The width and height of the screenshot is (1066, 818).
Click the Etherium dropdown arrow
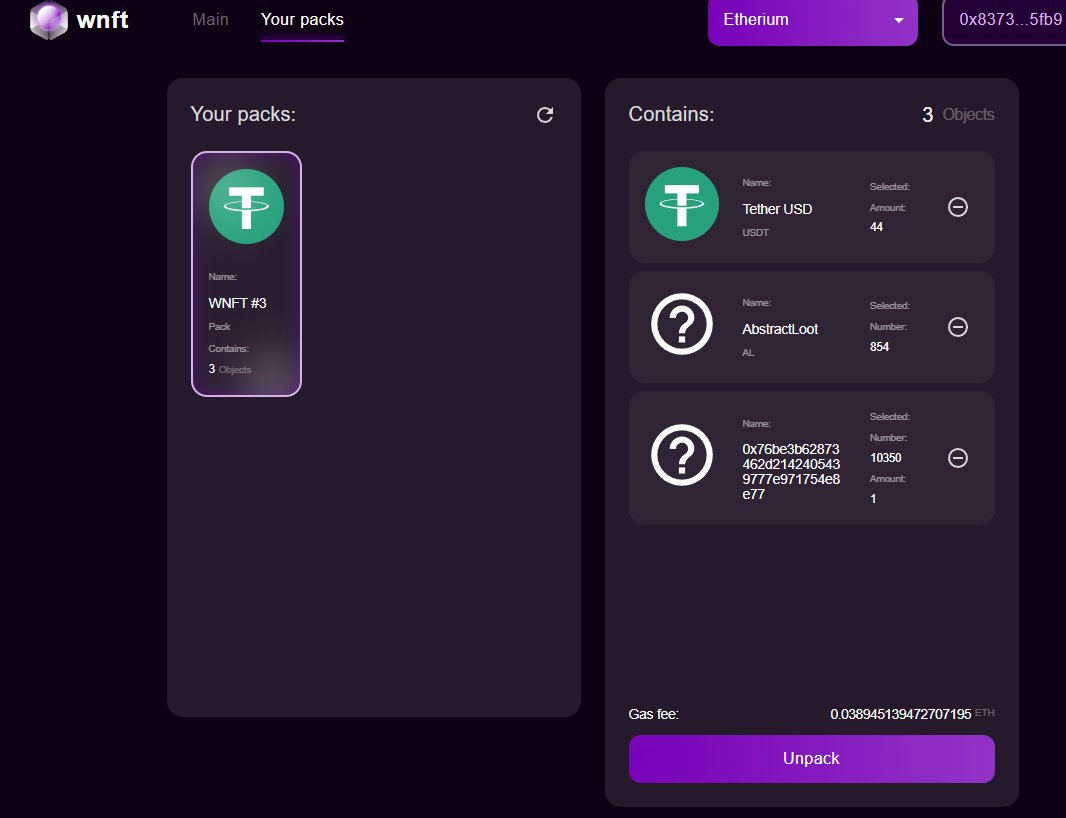coord(899,20)
